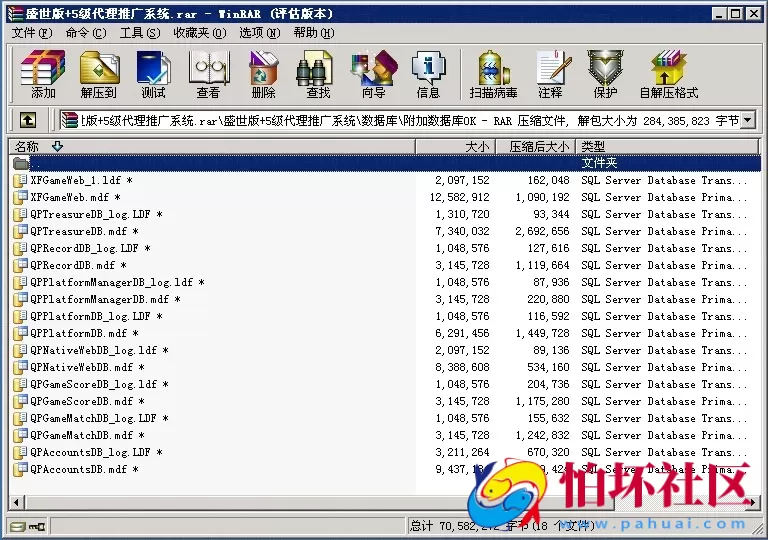Click the file icon of QPRecordDB.mdf
Viewport: 768px width, 540px height.
[20, 265]
